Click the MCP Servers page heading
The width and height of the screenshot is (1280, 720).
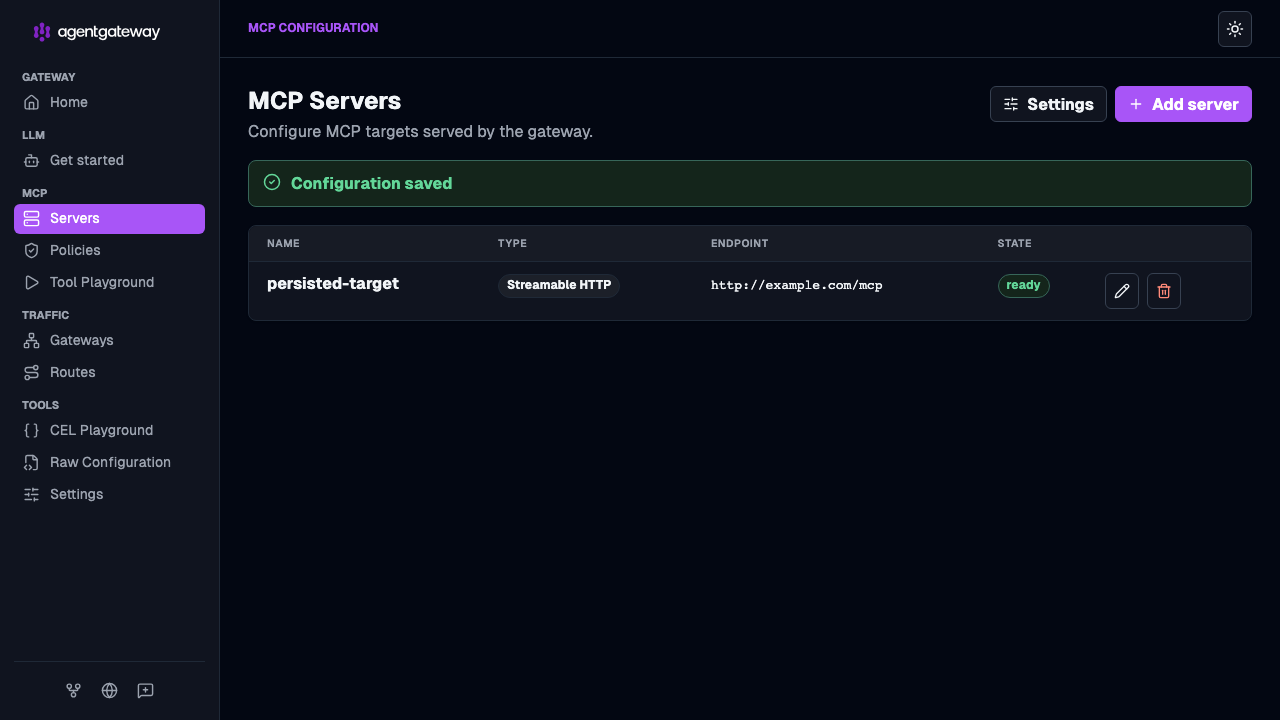point(324,101)
